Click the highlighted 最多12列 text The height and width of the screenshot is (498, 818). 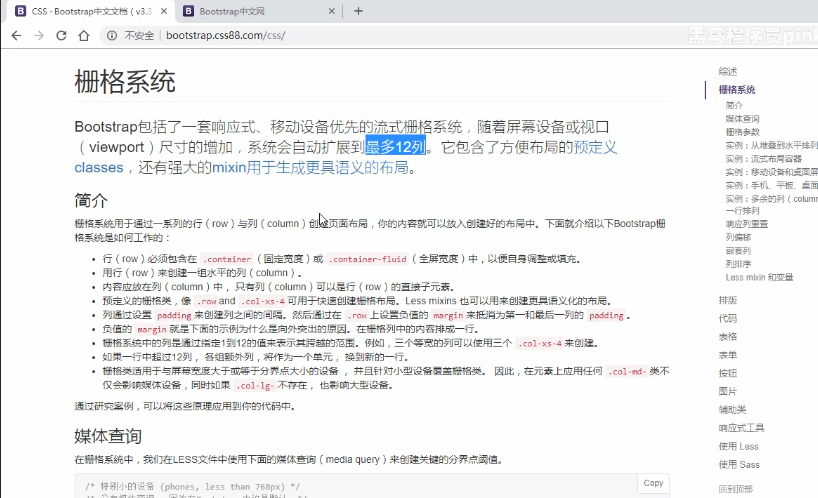[395, 147]
